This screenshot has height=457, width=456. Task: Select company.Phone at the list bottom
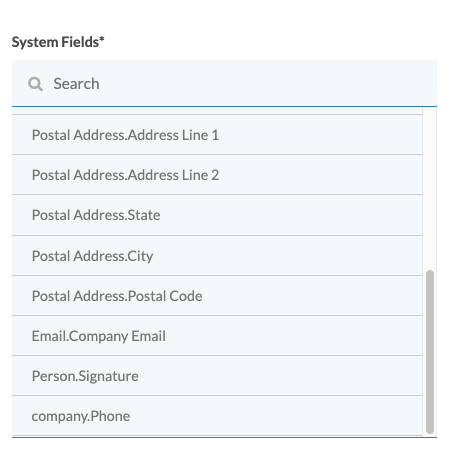tap(217, 416)
